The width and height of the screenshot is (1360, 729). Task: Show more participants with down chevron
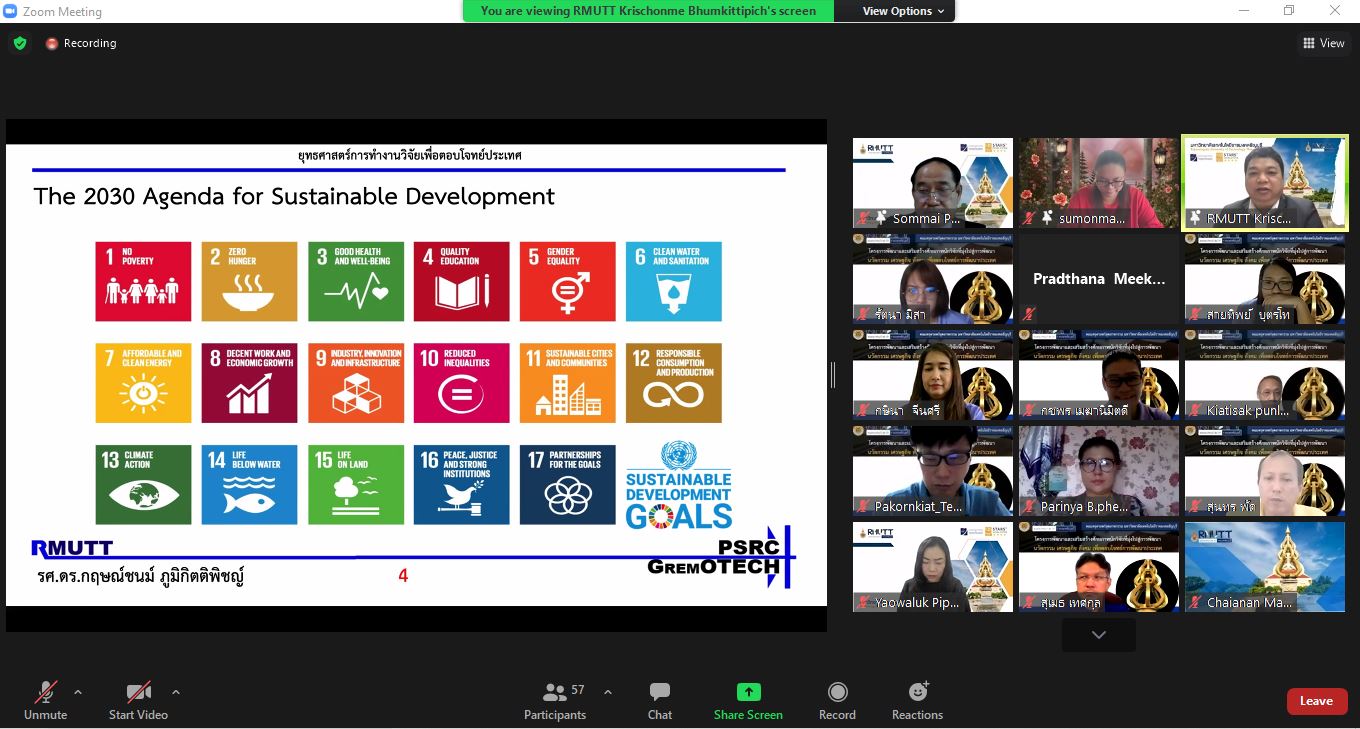(x=1098, y=635)
